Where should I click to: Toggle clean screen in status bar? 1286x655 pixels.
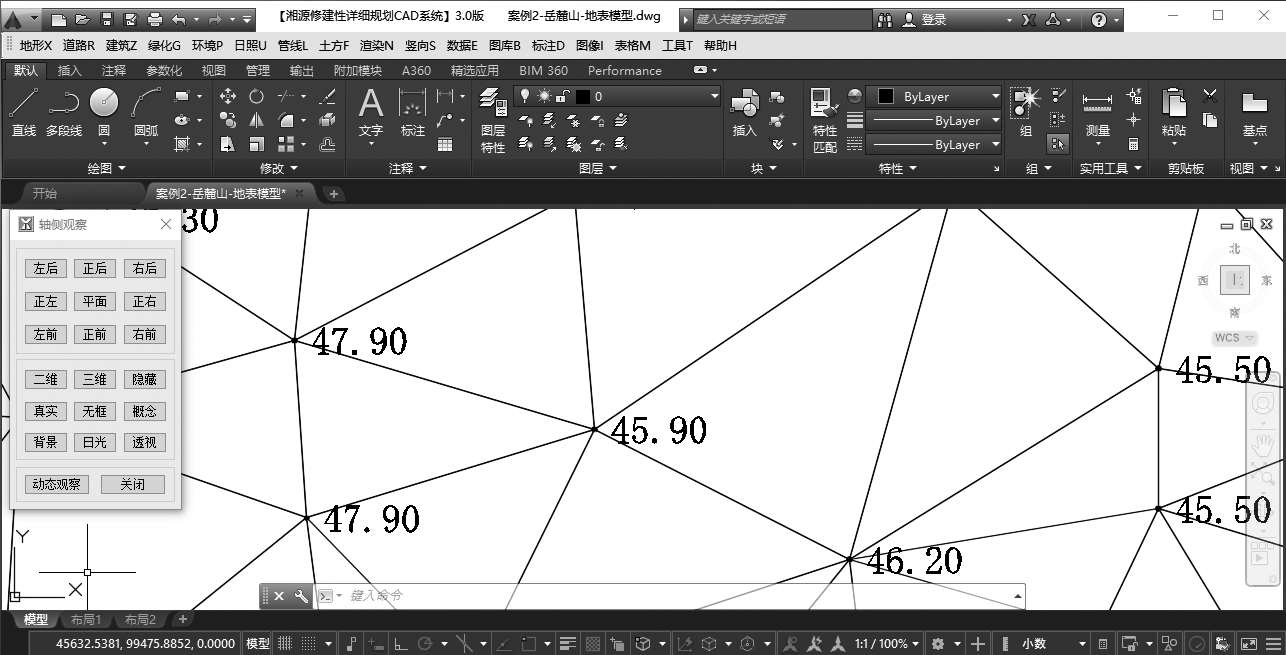click(x=1249, y=643)
